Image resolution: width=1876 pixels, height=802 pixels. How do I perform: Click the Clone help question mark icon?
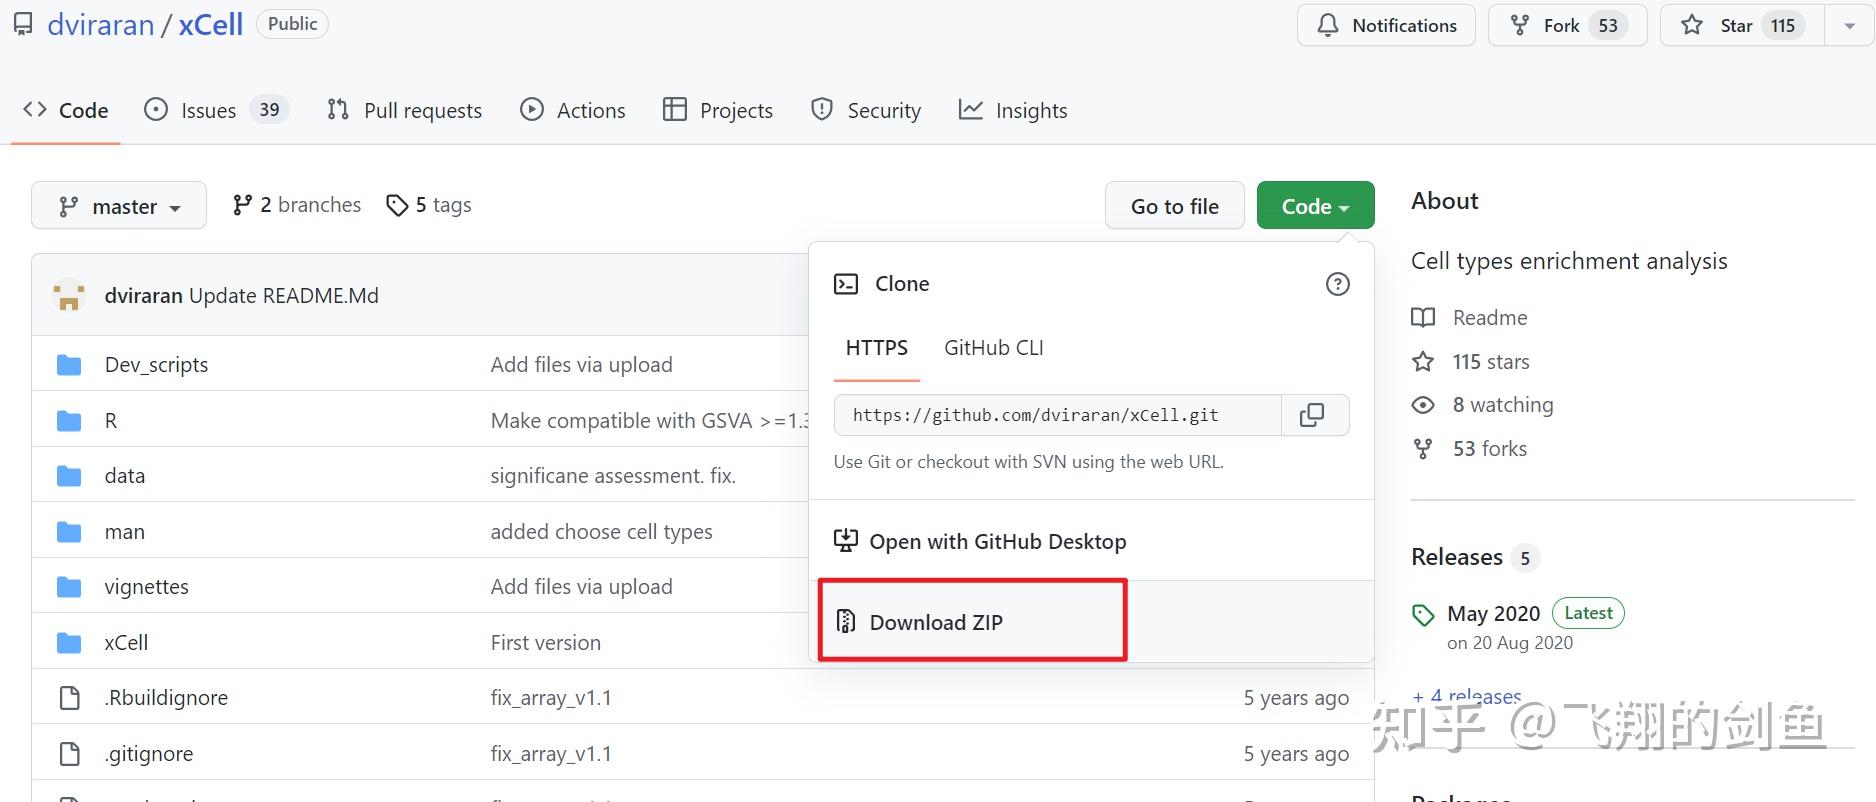tap(1337, 284)
